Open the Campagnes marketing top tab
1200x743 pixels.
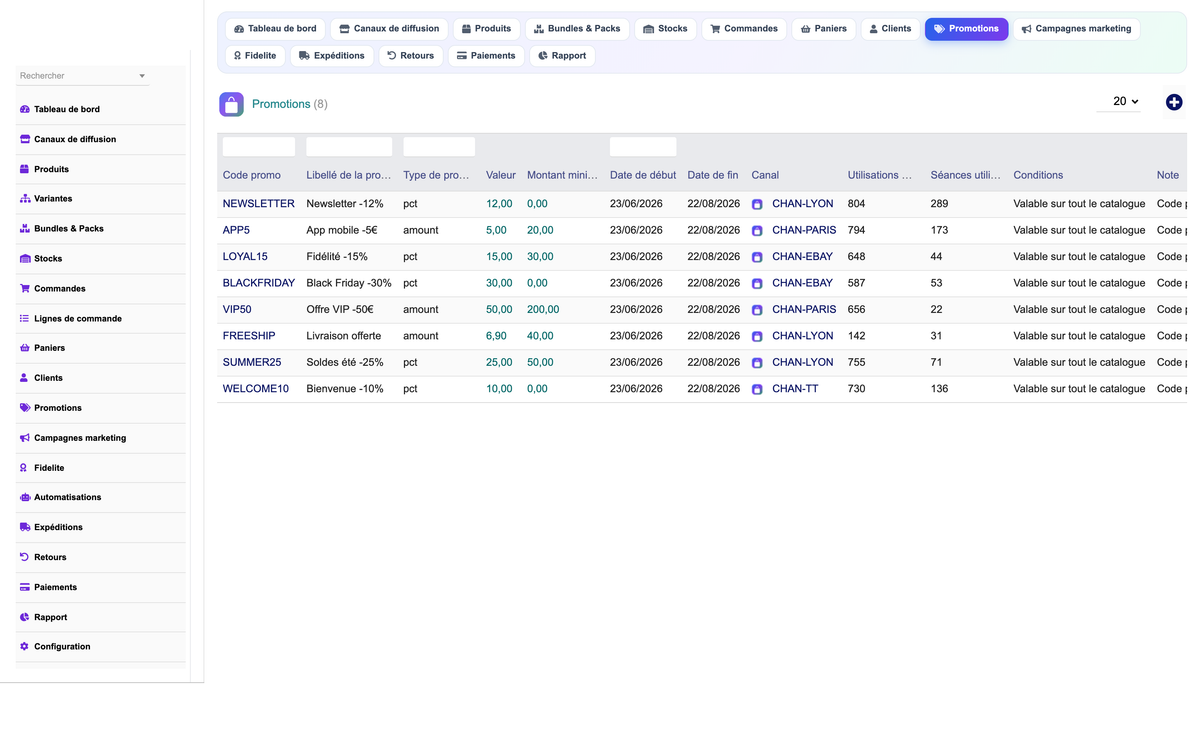click(x=1076, y=29)
